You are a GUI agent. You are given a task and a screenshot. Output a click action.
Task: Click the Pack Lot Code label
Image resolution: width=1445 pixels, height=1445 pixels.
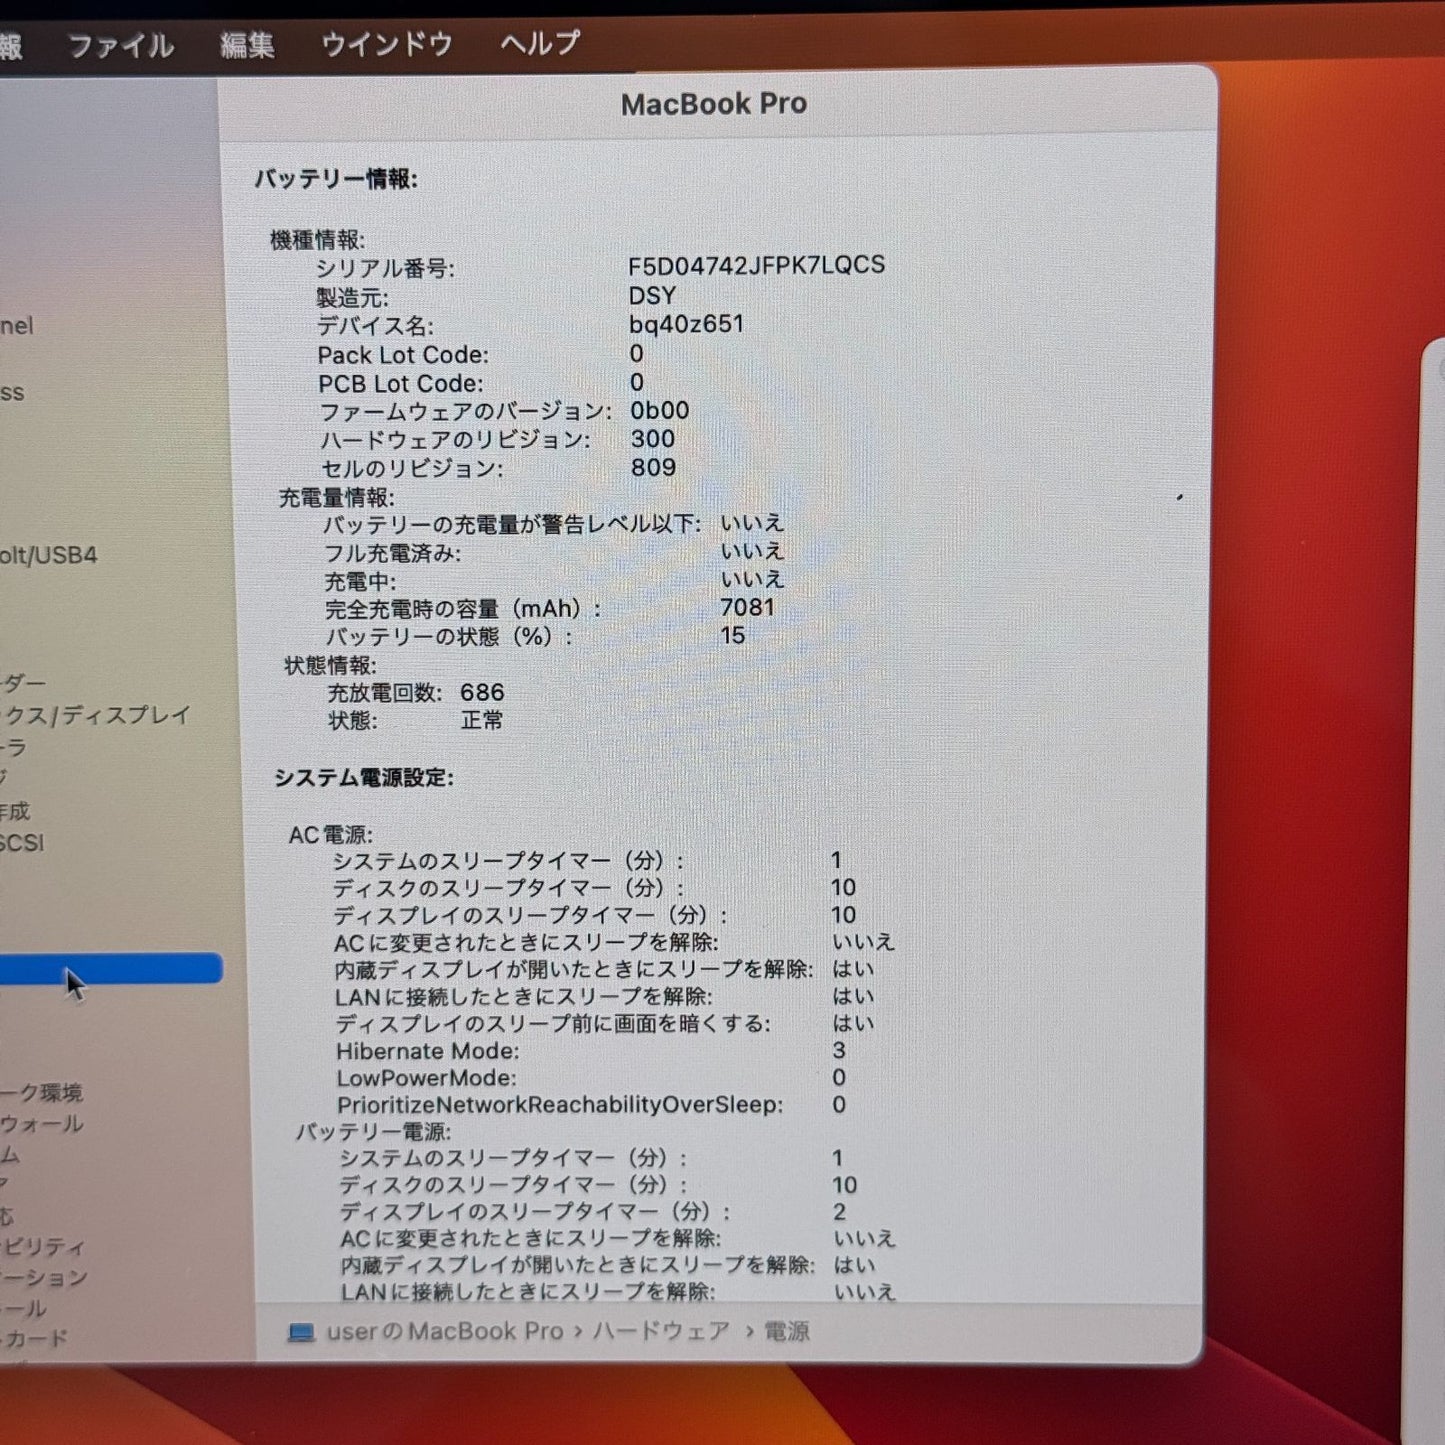tap(403, 355)
